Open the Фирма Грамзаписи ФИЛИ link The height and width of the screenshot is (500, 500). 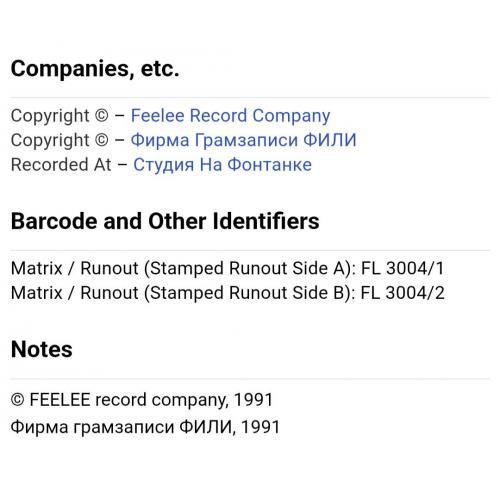pyautogui.click(x=244, y=140)
